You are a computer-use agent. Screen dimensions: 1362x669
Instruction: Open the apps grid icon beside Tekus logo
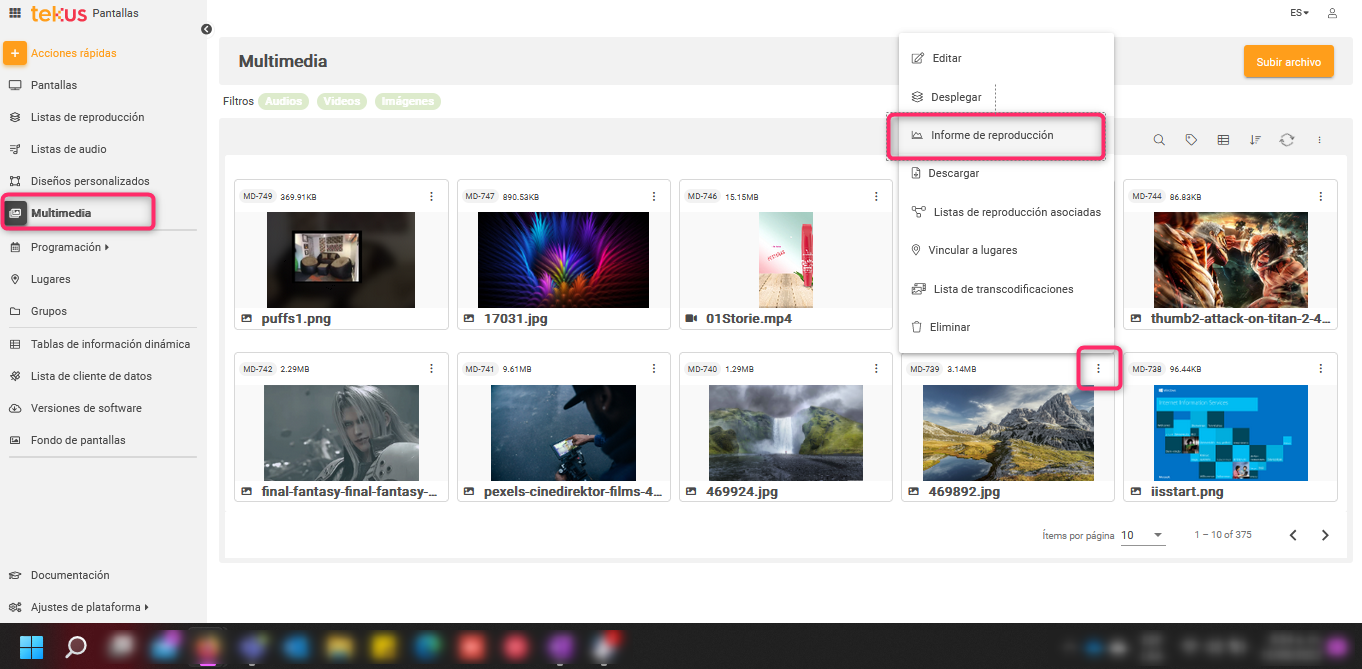(x=14, y=13)
